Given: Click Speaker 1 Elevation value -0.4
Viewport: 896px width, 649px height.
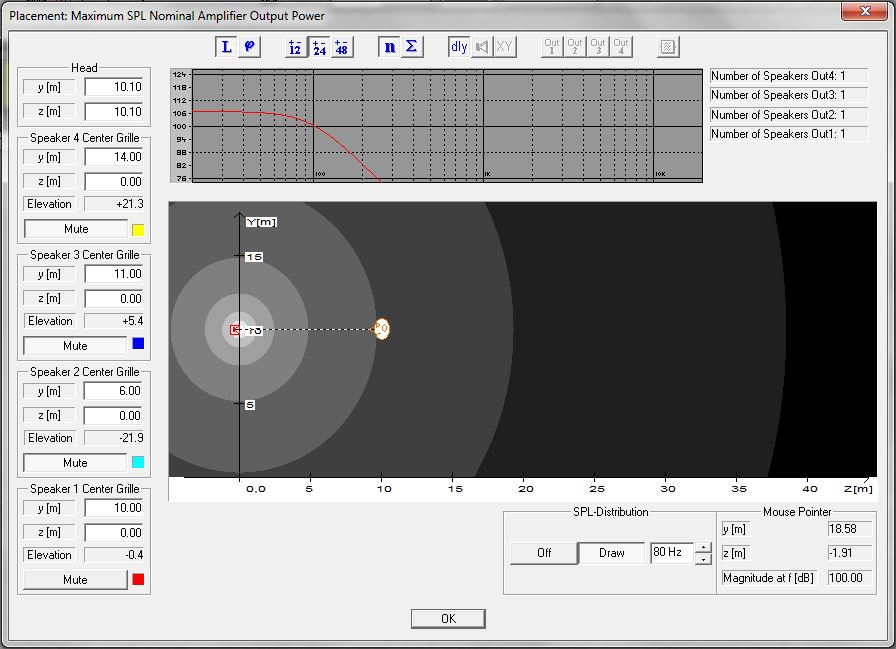Looking at the screenshot, I should 114,555.
